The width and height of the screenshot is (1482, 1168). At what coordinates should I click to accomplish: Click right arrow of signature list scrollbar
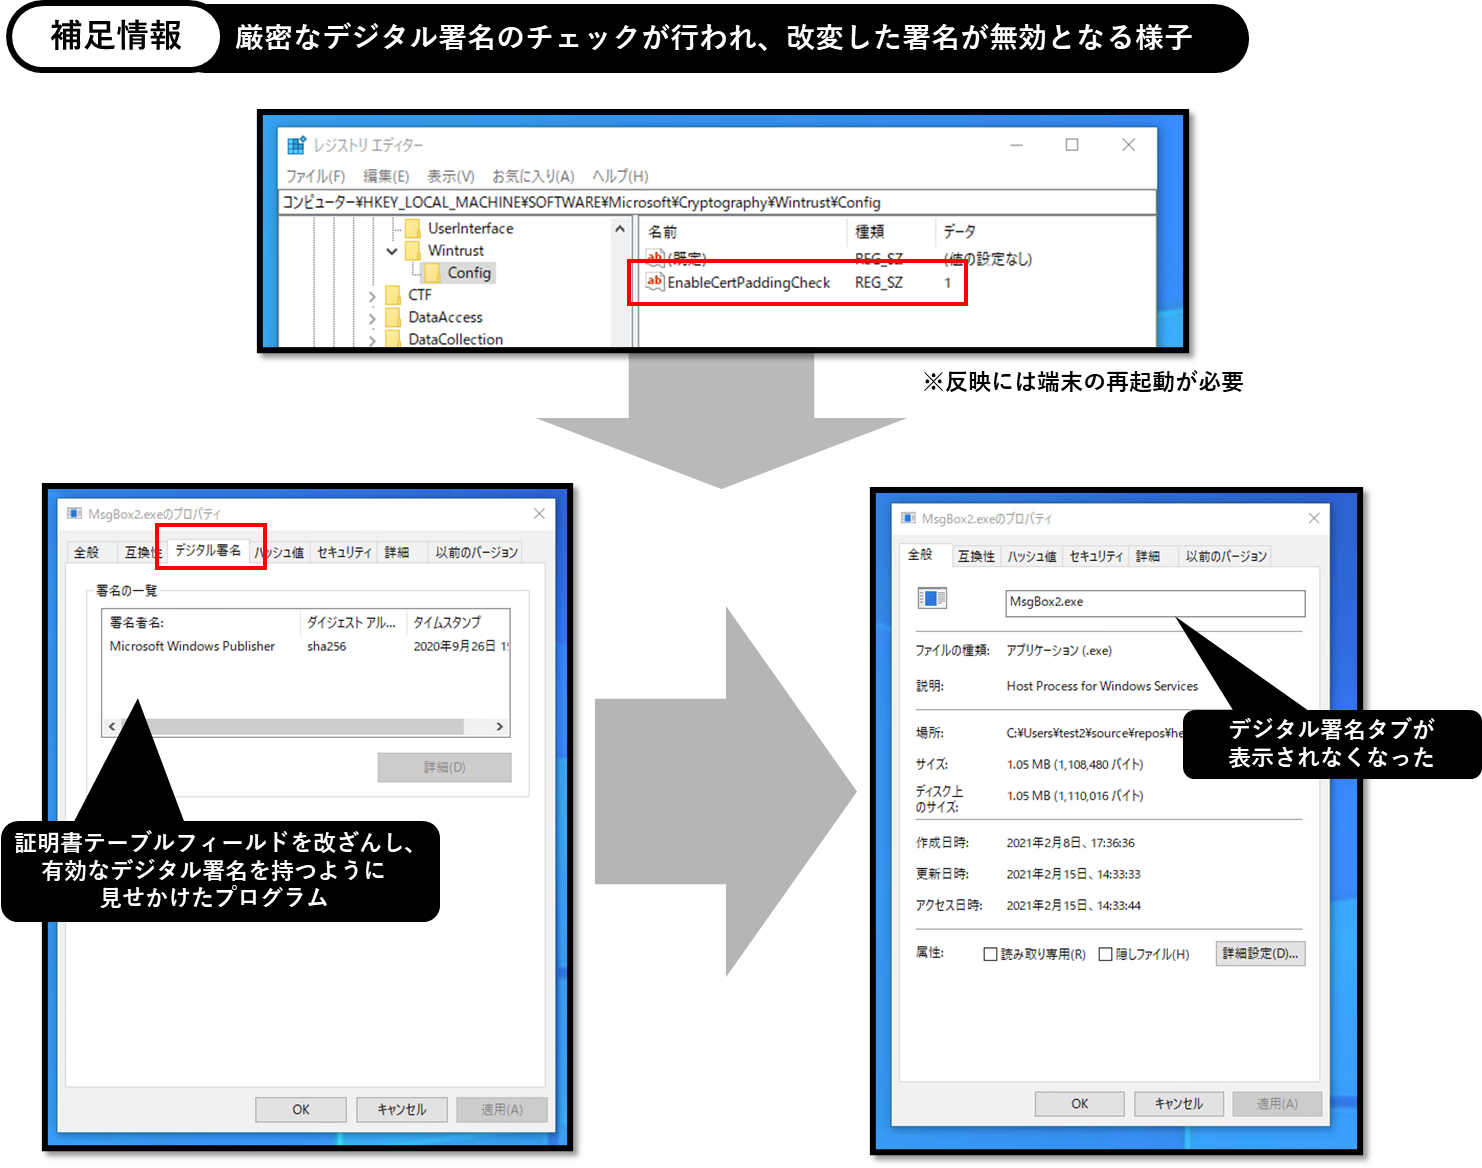500,727
